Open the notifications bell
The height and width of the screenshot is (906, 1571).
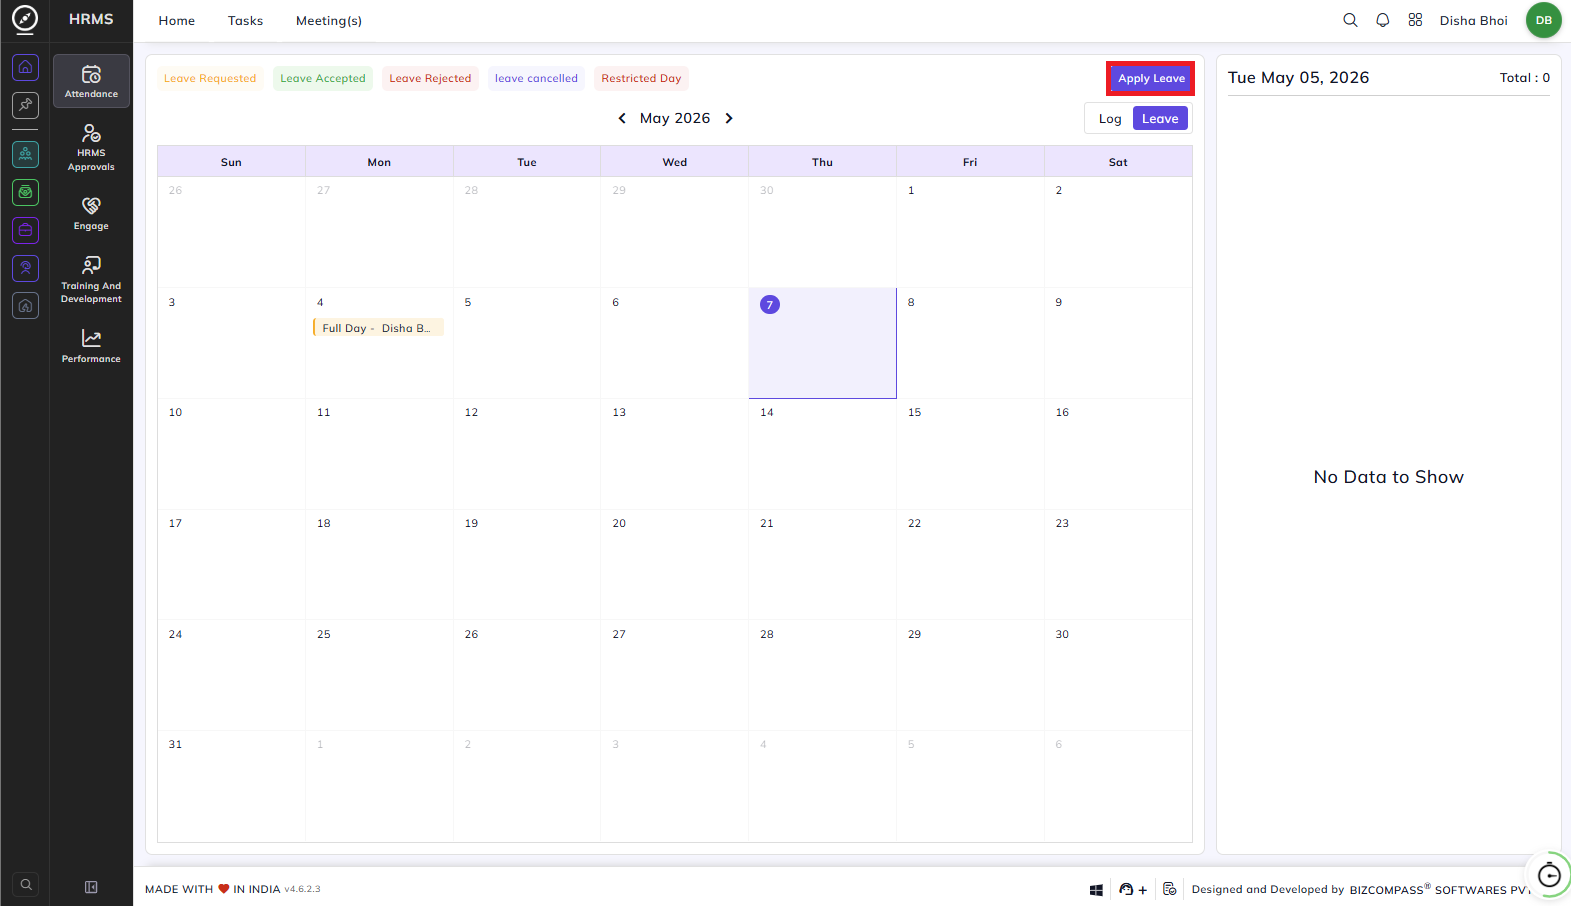click(x=1383, y=20)
